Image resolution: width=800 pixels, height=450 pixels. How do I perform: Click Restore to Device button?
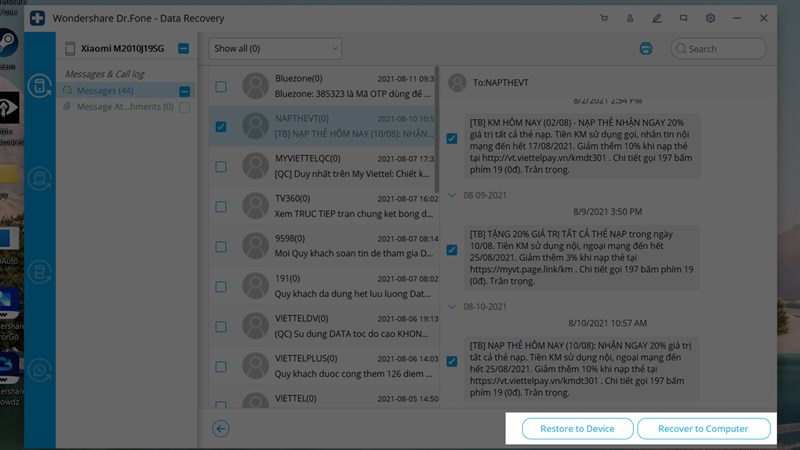tap(577, 429)
